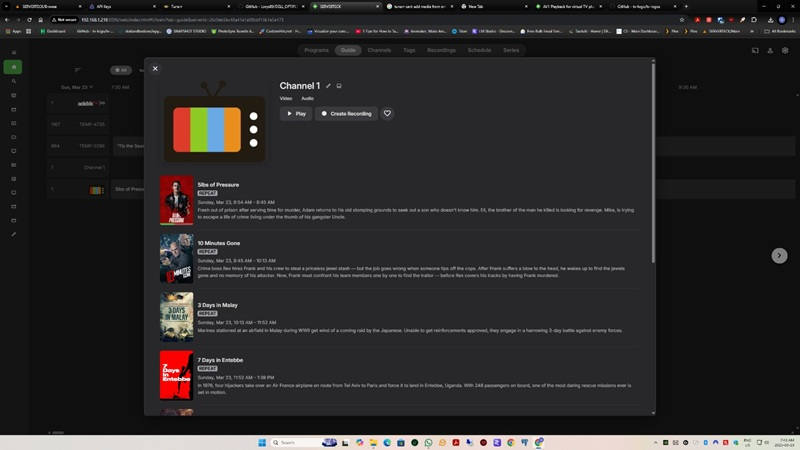
Task: Go to Home in the sidebar
Action: [13, 67]
